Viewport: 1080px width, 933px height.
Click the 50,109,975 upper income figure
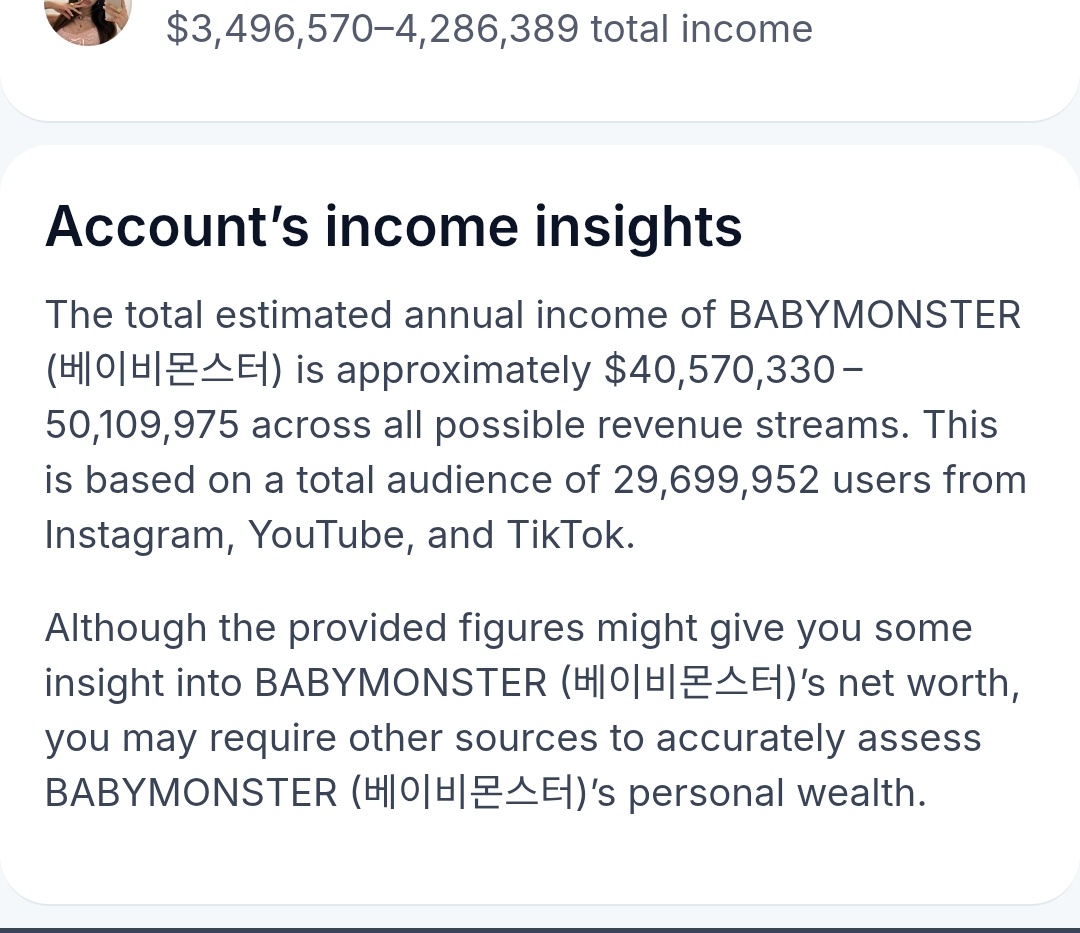(142, 425)
